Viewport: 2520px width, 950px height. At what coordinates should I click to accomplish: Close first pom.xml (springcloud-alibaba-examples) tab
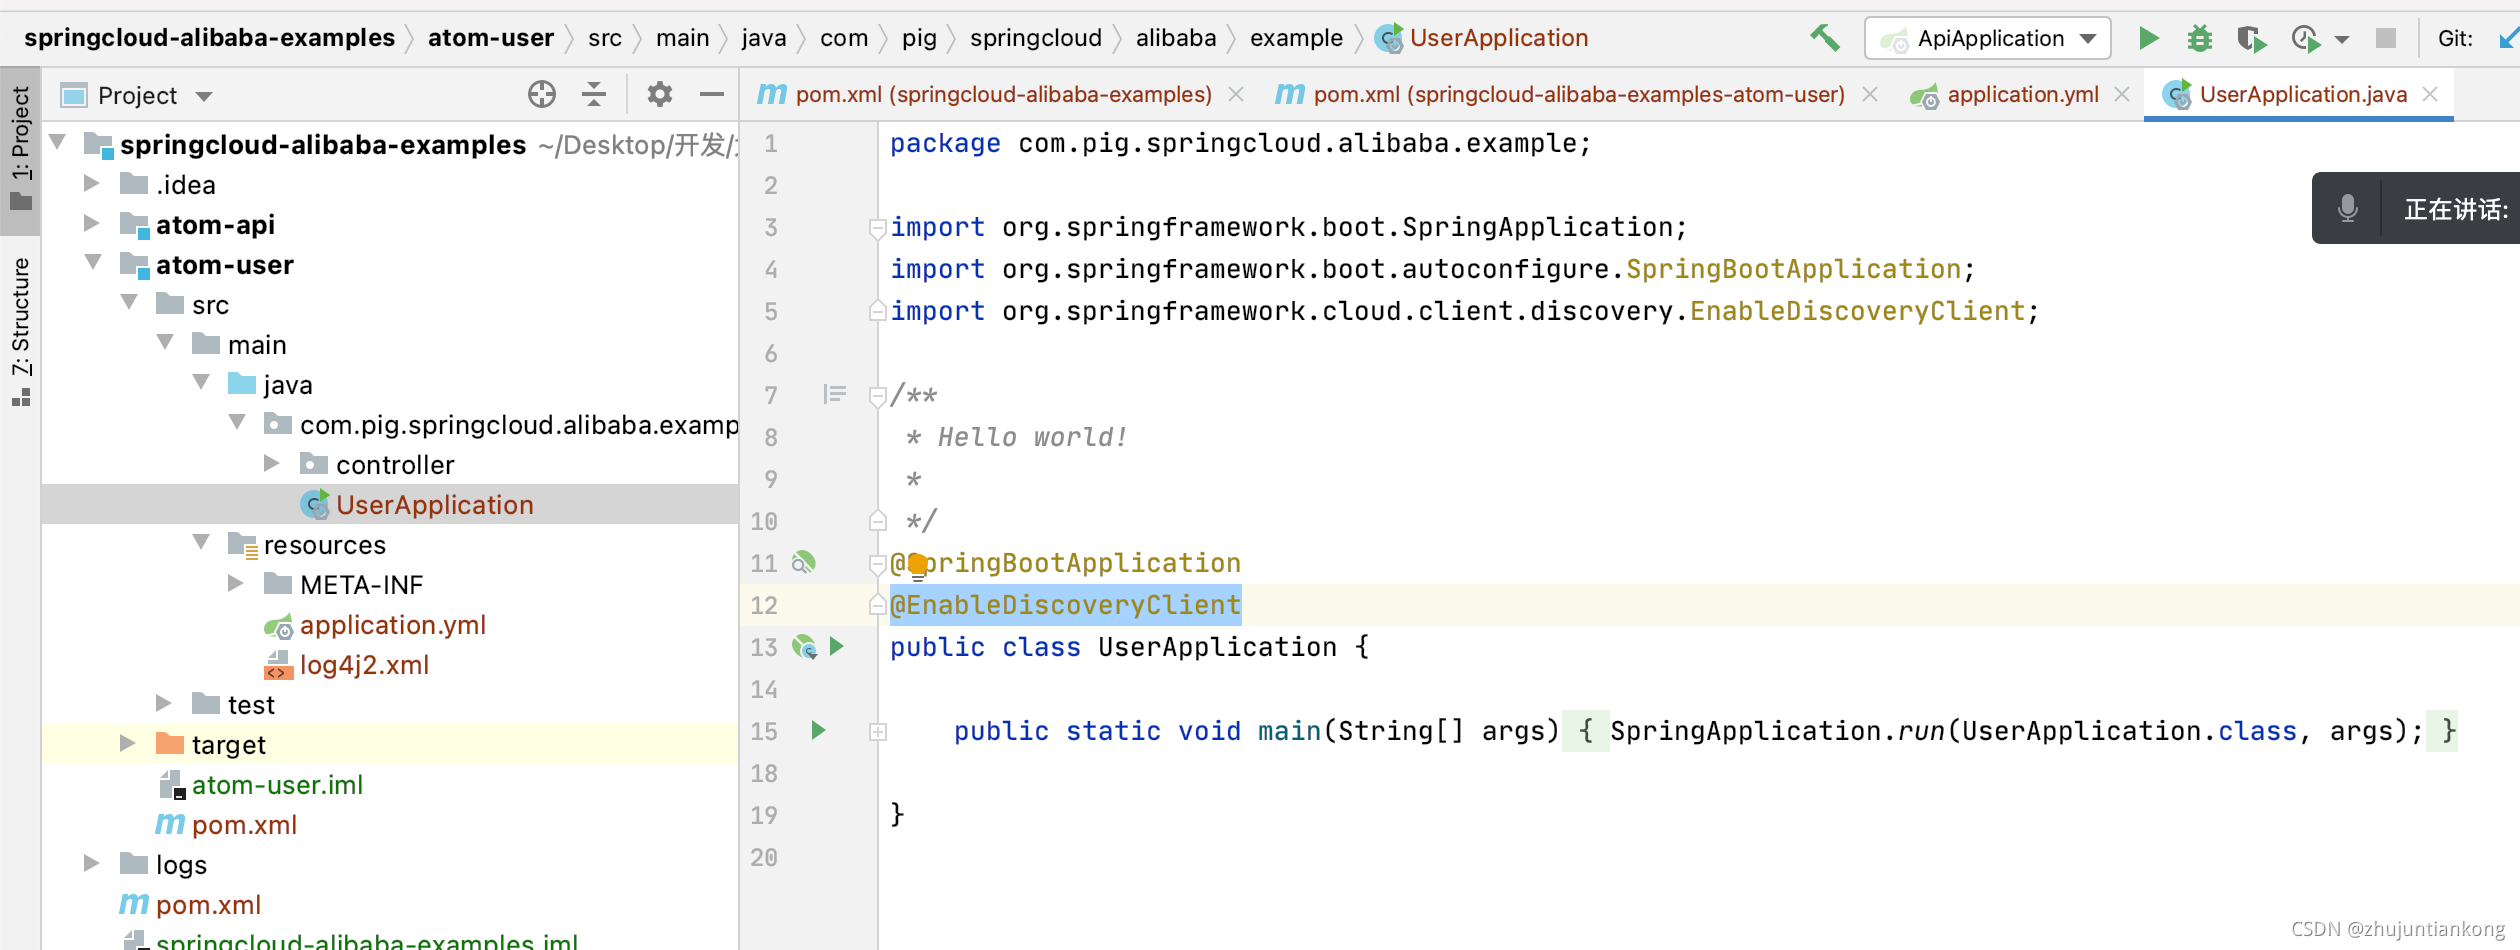pos(1236,94)
